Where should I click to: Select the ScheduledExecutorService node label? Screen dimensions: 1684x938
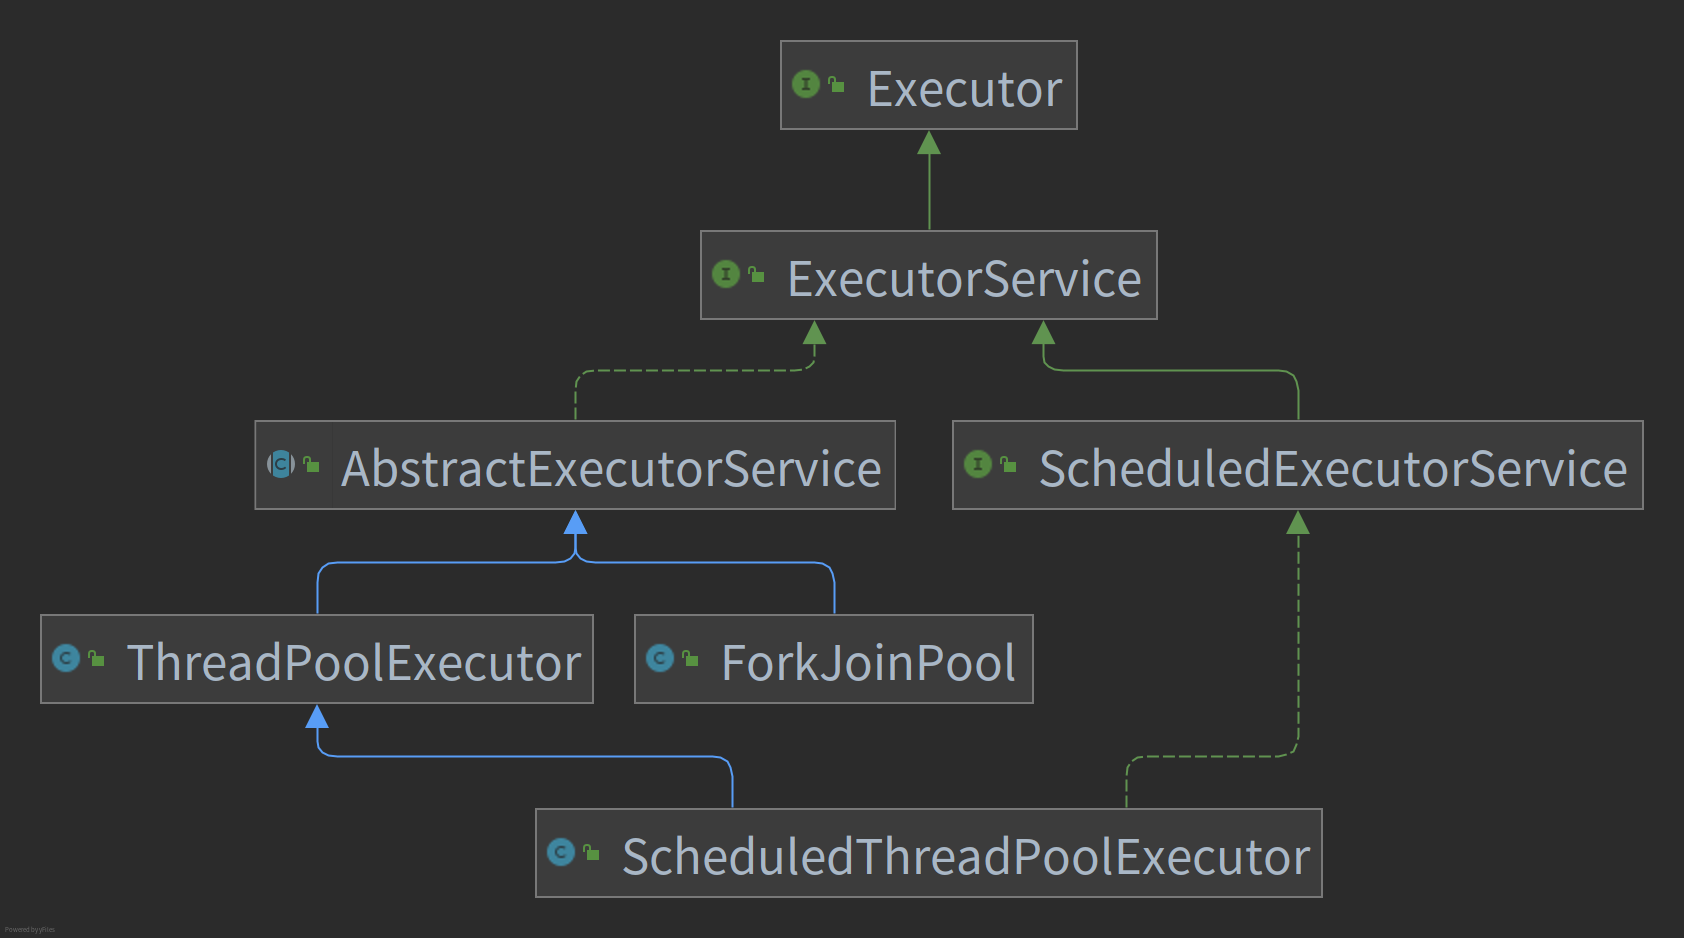1333,469
